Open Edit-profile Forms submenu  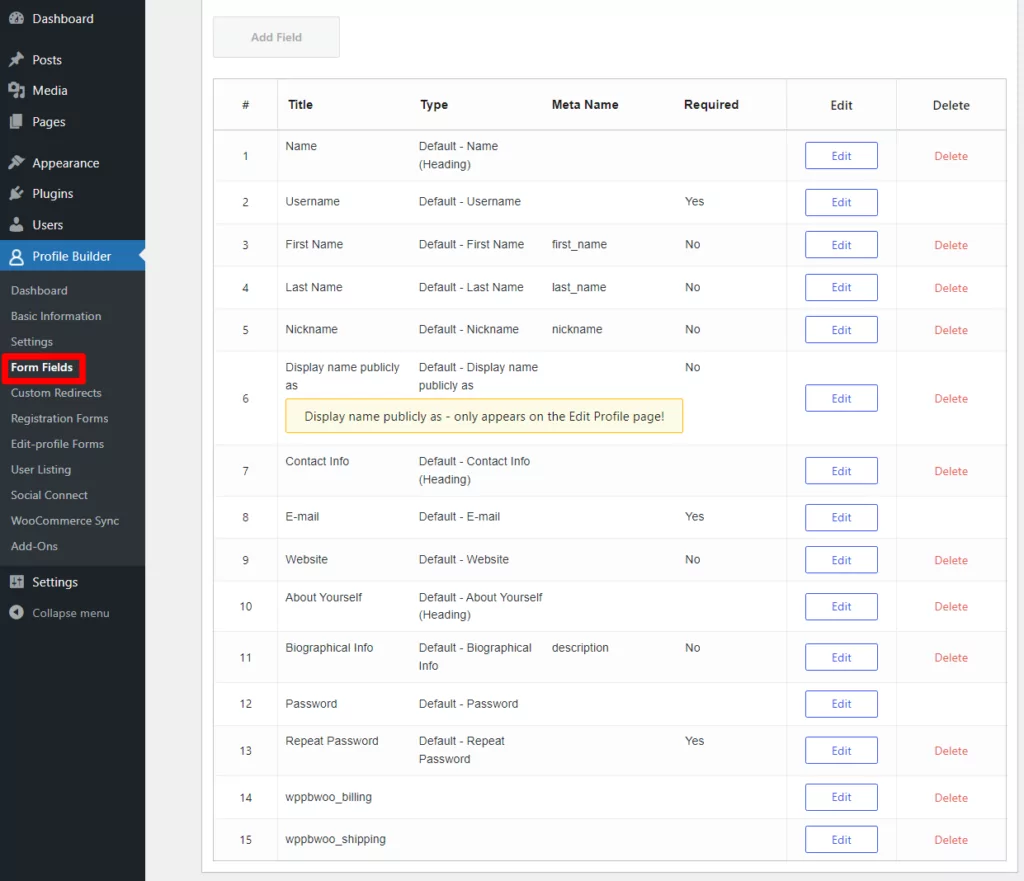(x=57, y=443)
